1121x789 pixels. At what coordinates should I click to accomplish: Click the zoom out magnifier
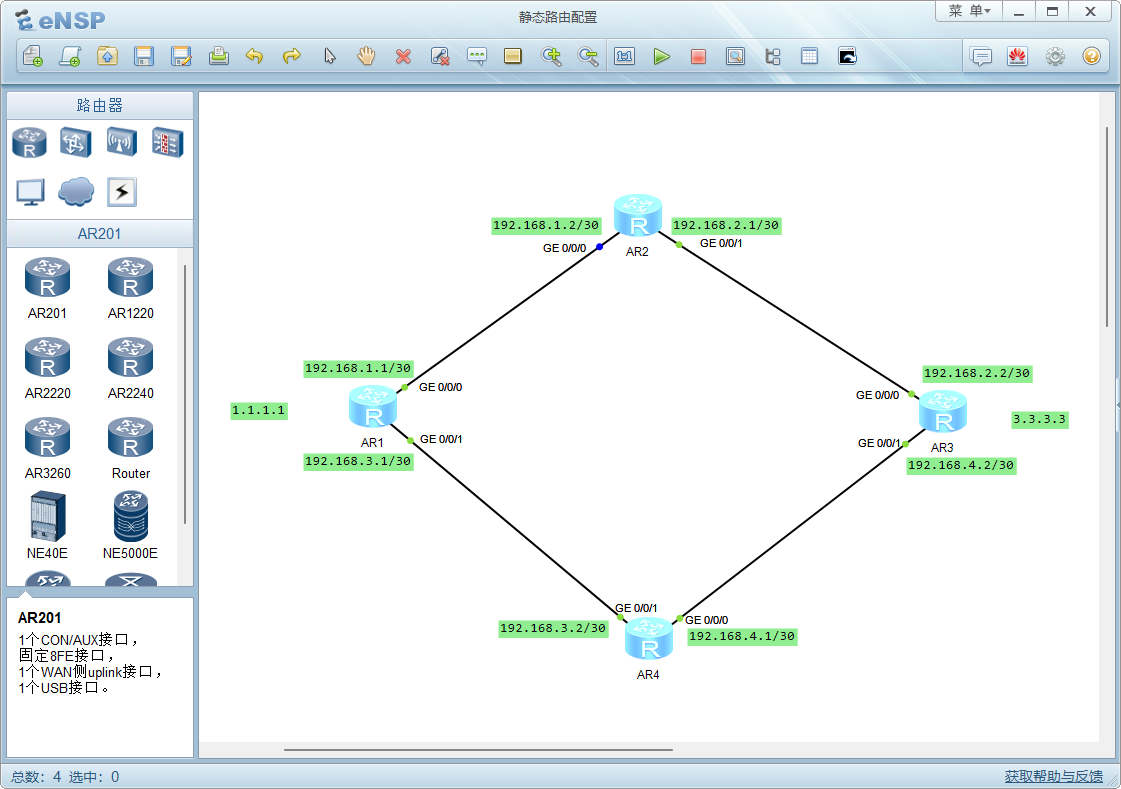(588, 56)
